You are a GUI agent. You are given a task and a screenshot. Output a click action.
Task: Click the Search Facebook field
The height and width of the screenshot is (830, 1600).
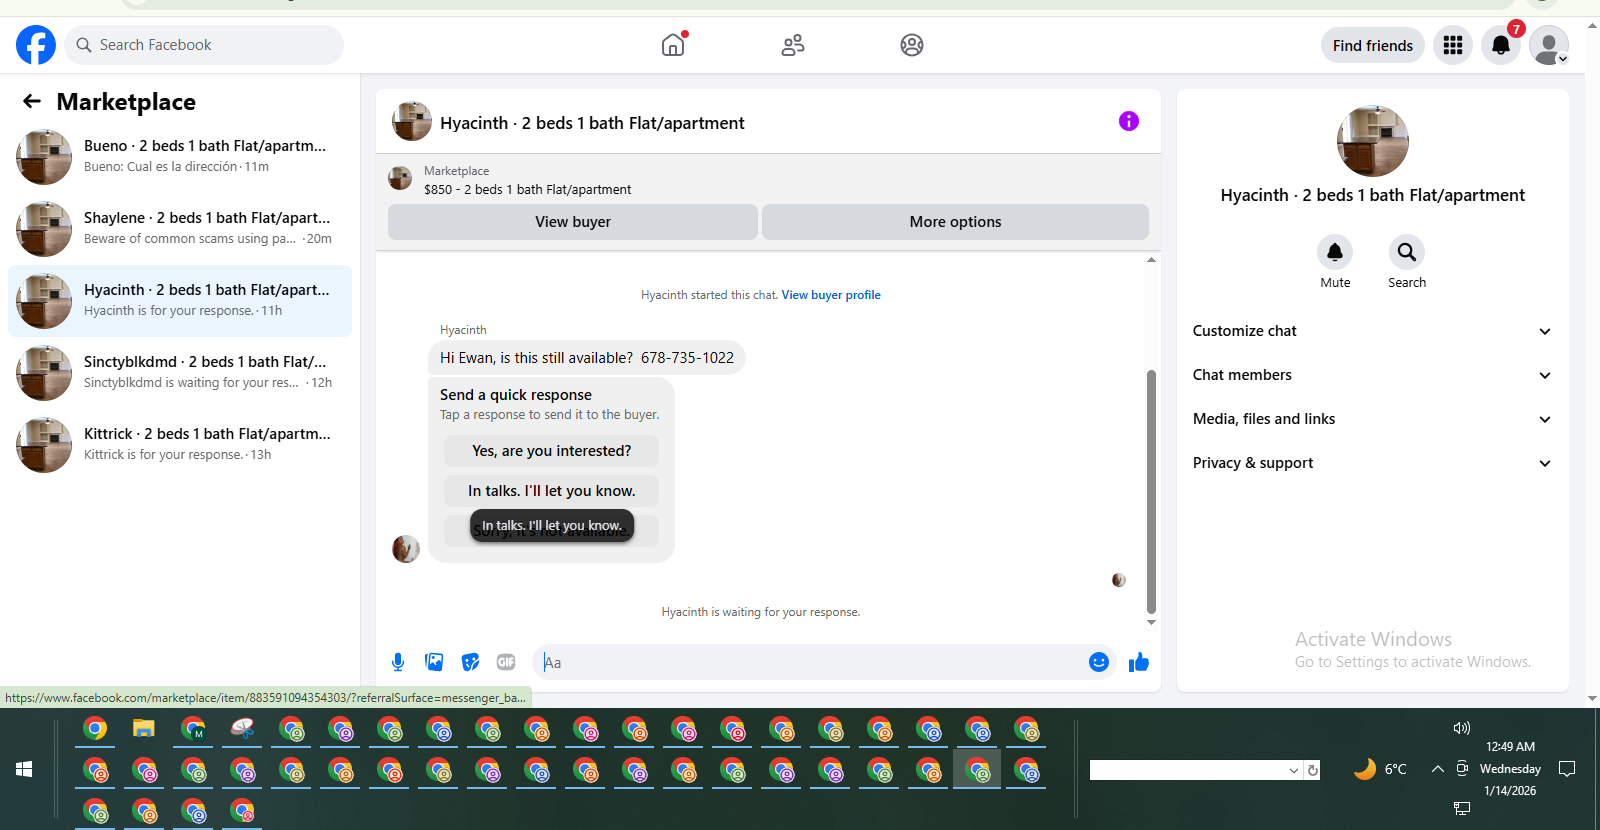(x=204, y=45)
